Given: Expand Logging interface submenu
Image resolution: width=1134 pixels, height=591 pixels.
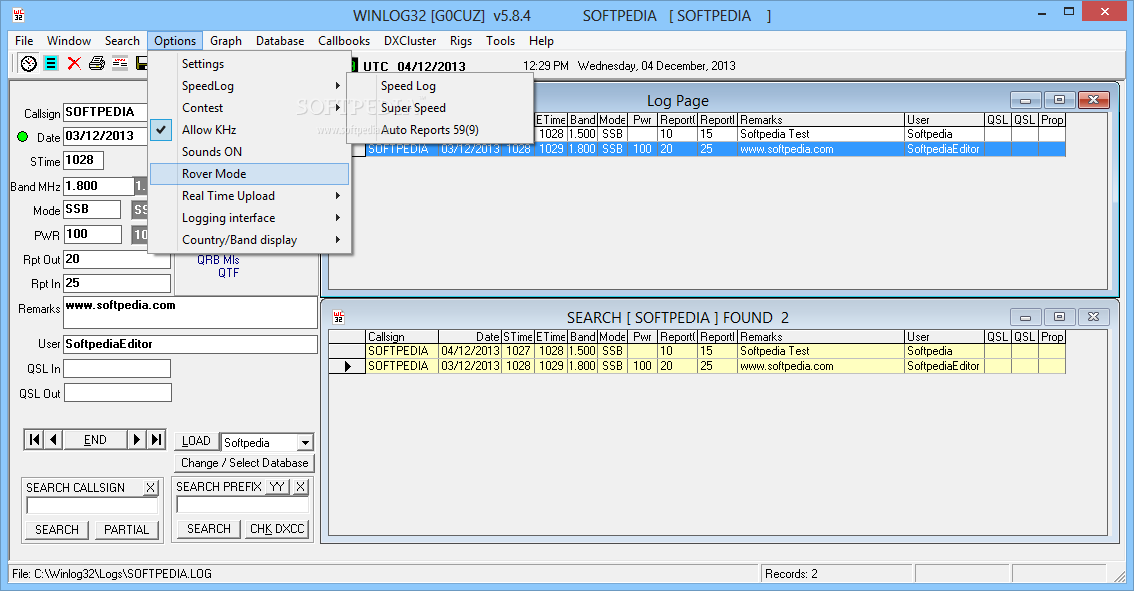Looking at the screenshot, I should point(249,218).
